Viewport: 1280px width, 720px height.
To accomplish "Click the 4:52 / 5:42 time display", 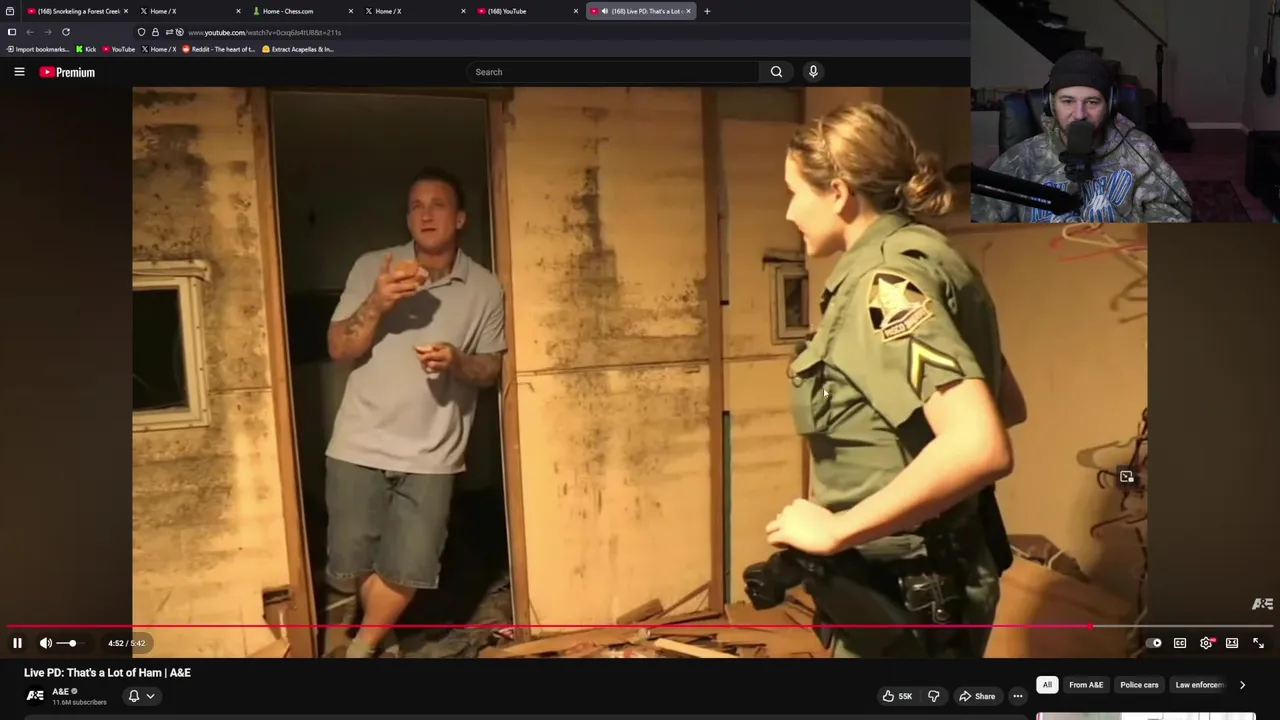I will click(126, 643).
